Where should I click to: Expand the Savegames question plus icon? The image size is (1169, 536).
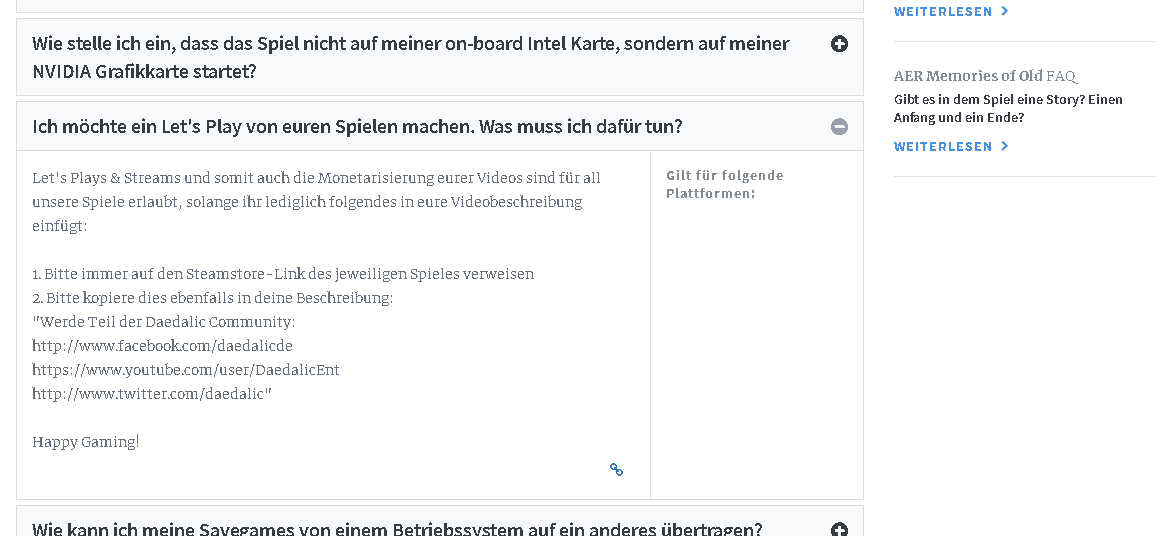click(x=839, y=529)
